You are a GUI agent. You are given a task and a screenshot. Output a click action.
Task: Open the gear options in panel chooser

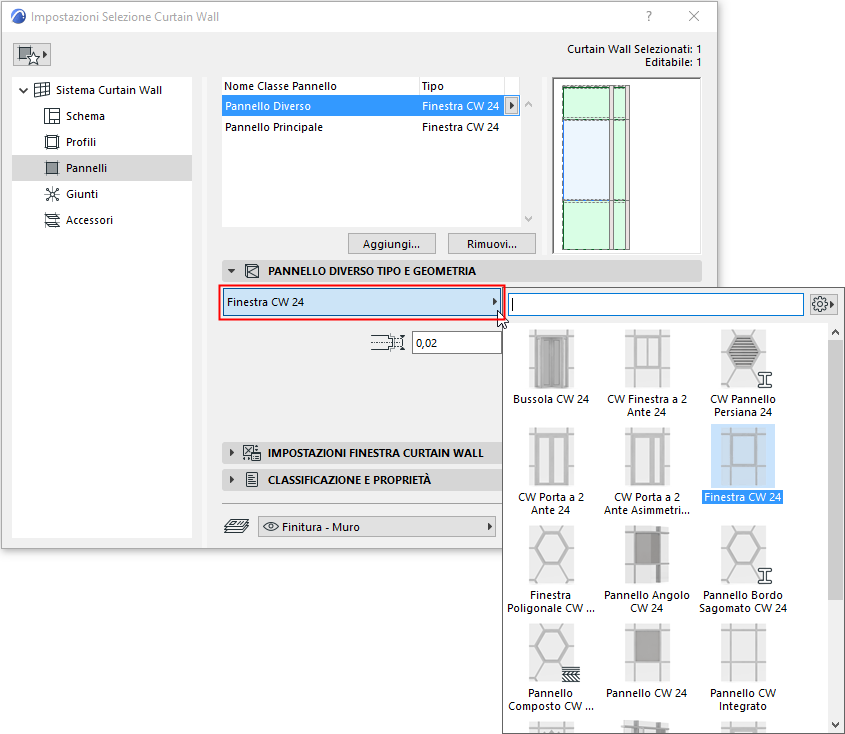point(823,304)
